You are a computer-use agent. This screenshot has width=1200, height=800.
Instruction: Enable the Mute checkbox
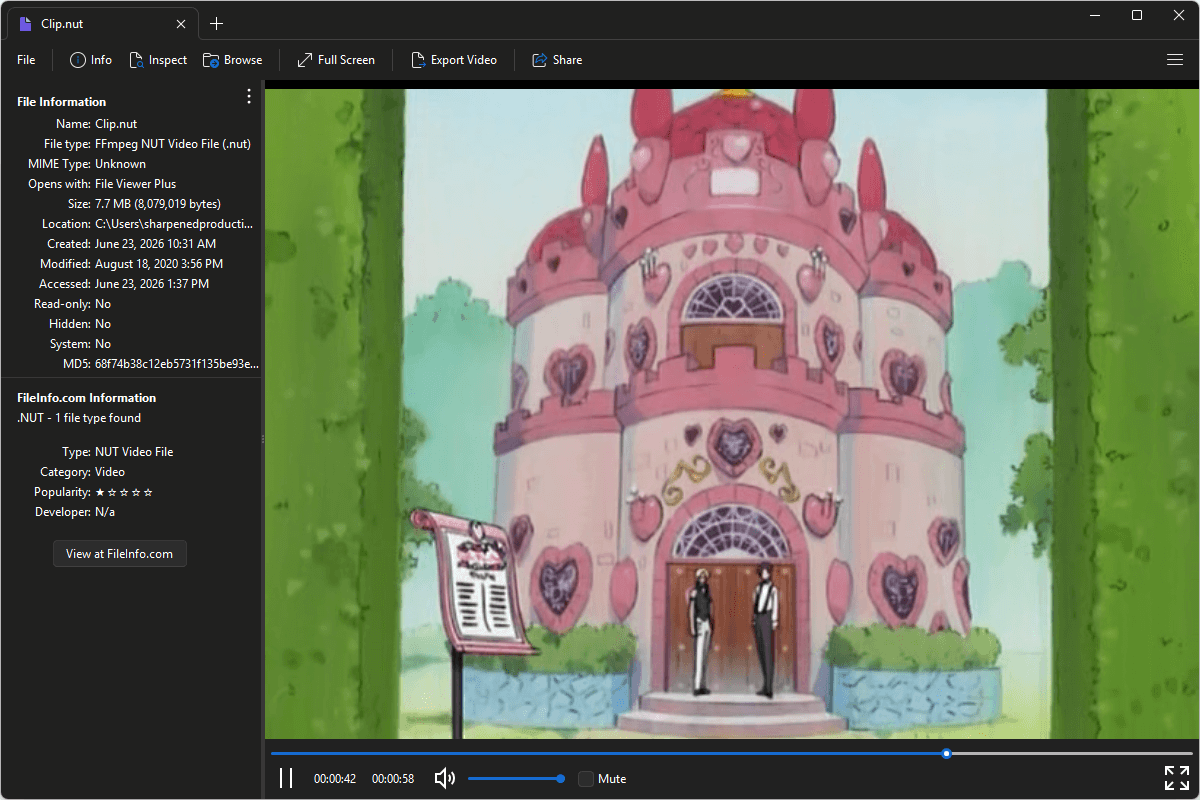[x=586, y=778]
